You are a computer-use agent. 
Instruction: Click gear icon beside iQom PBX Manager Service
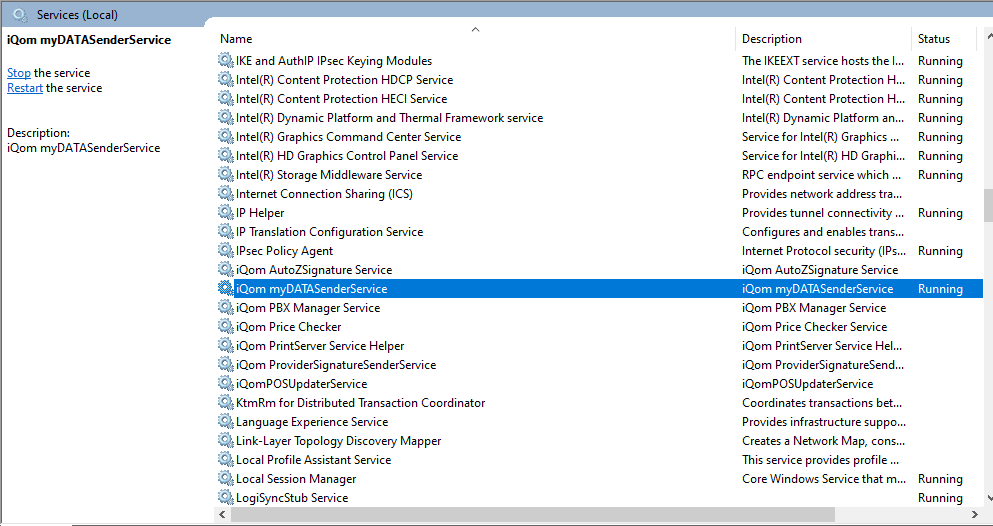(x=226, y=308)
